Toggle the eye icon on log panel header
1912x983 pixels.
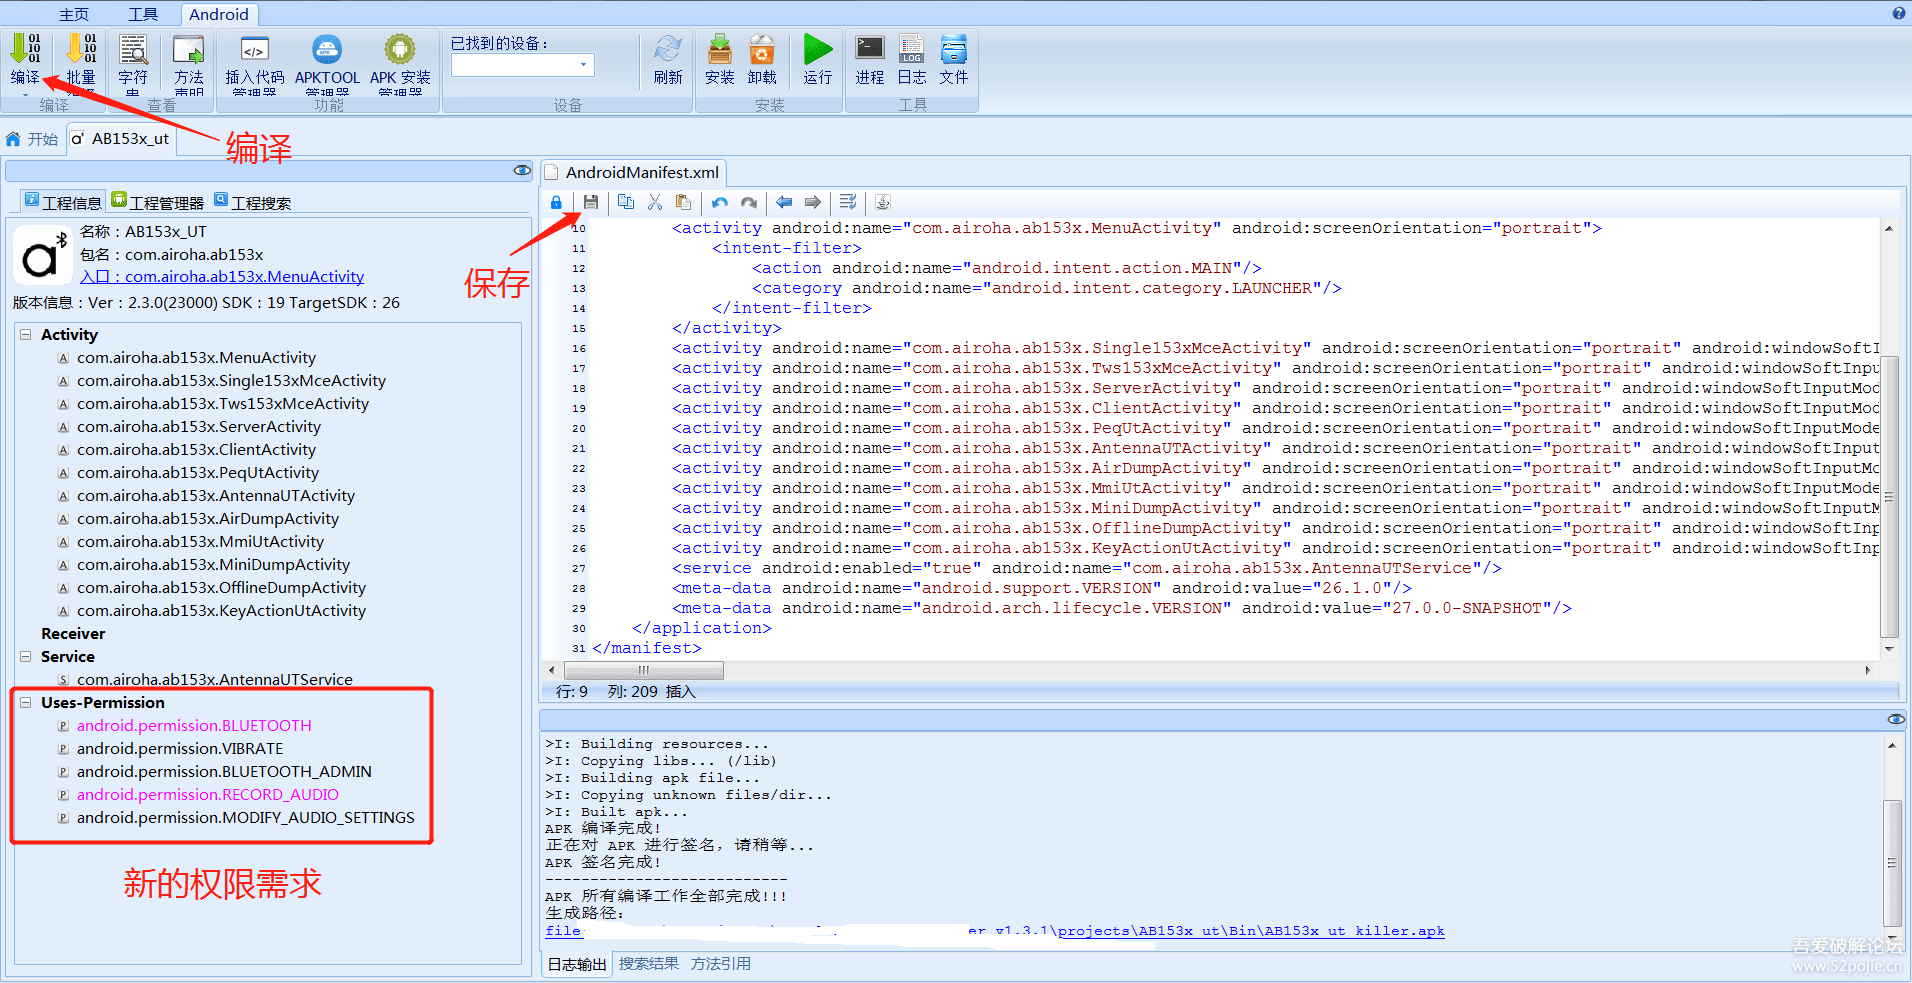tap(1895, 719)
